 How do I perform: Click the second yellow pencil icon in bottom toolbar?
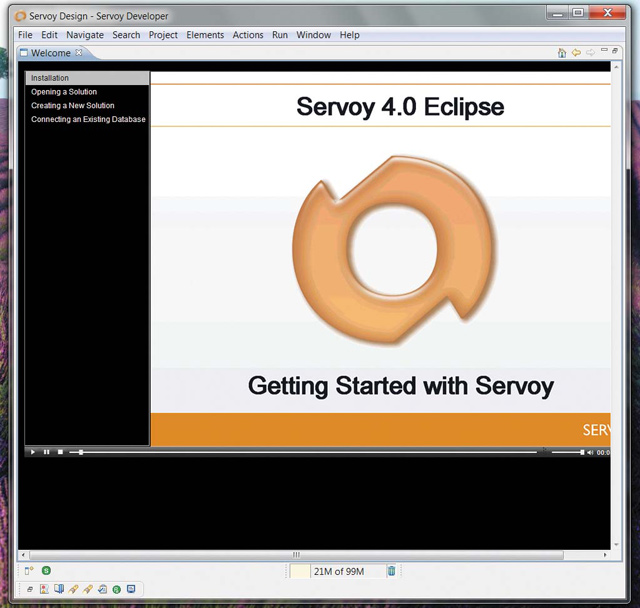click(88, 589)
